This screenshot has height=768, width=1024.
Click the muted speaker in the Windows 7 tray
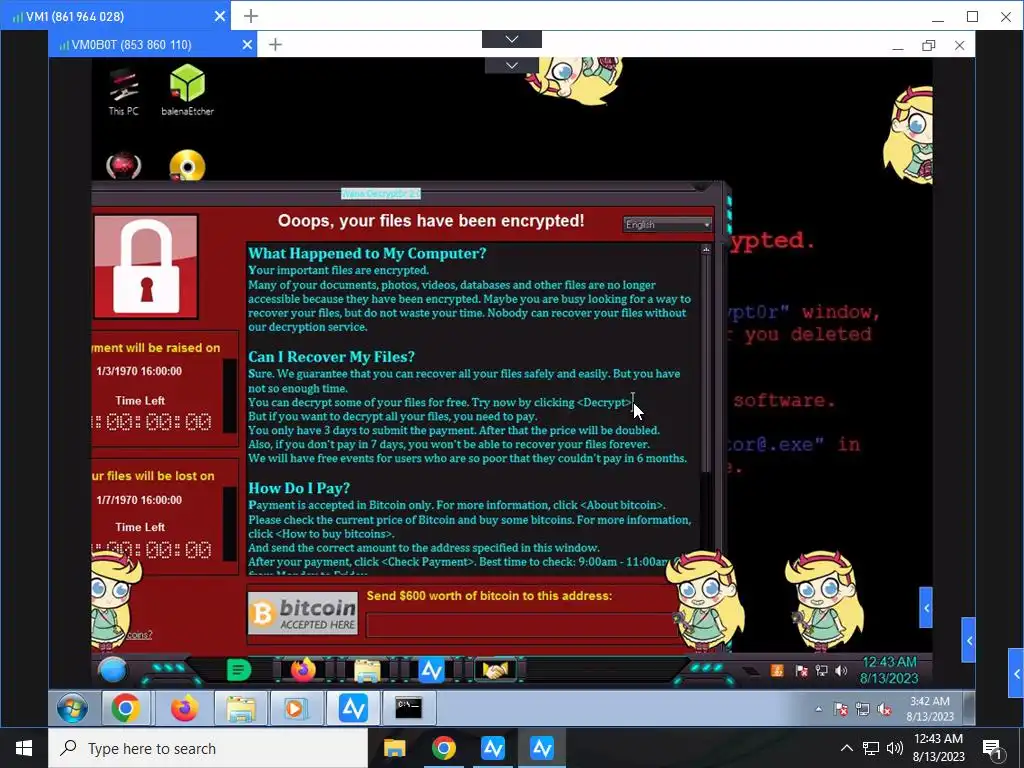tap(884, 709)
